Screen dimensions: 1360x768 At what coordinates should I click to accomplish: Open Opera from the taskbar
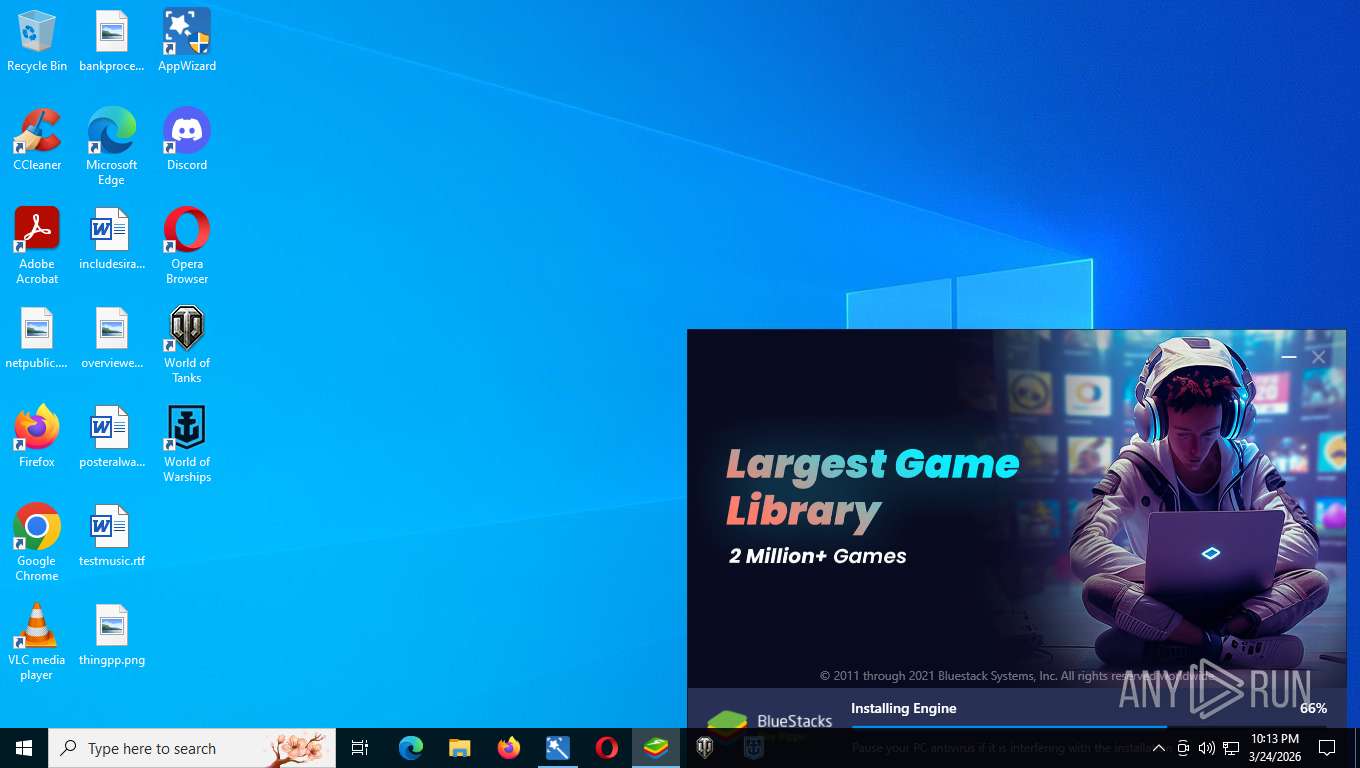coord(607,748)
